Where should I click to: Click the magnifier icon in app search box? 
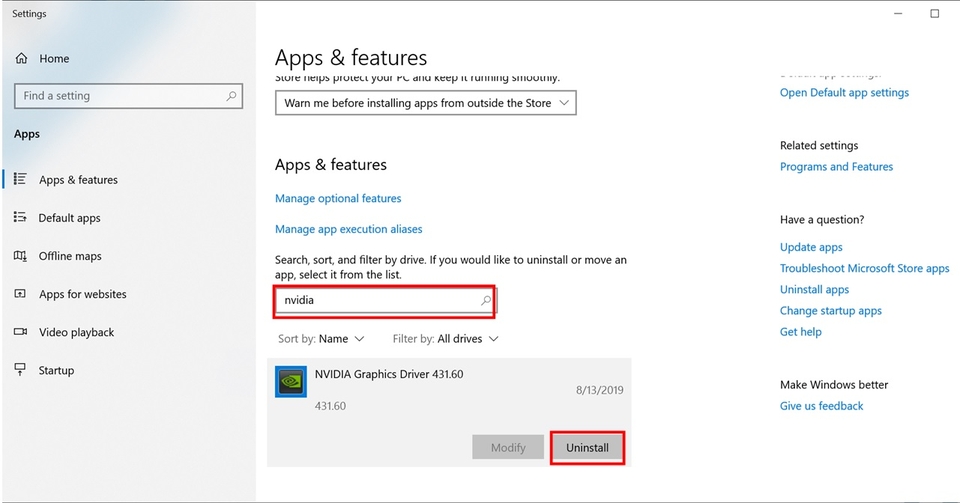[x=486, y=300]
